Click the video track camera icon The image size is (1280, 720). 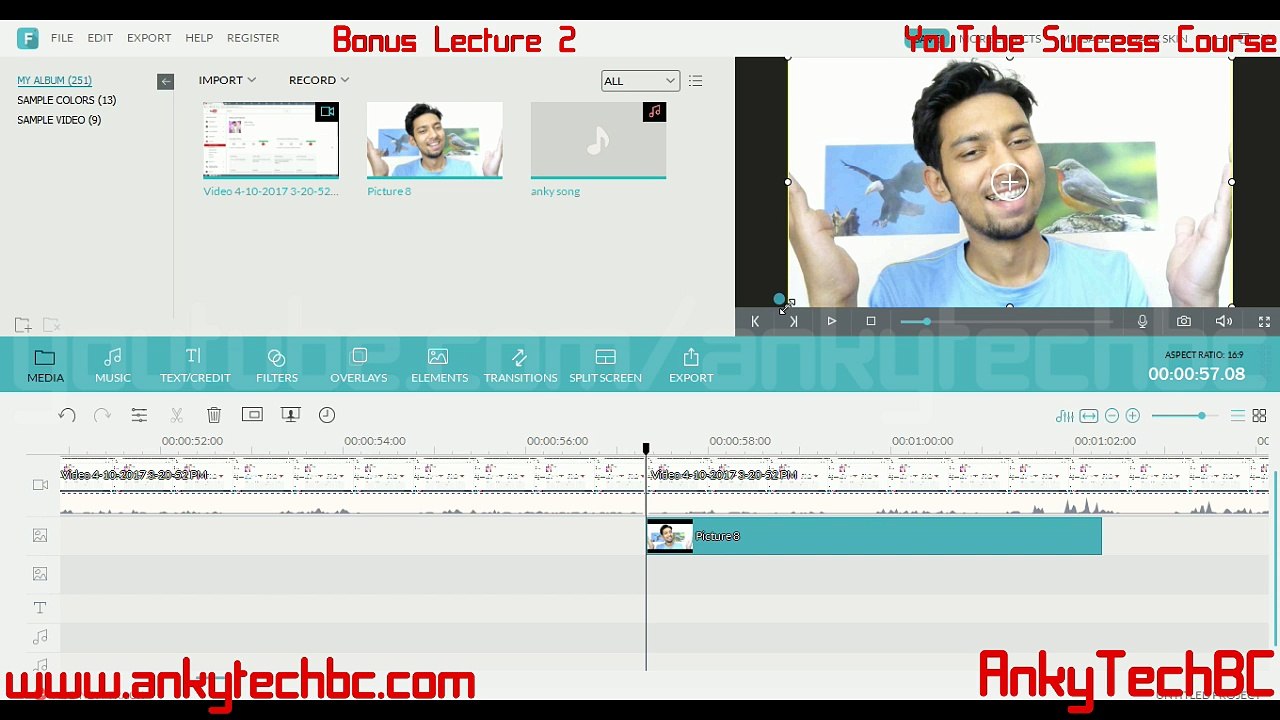click(x=40, y=485)
